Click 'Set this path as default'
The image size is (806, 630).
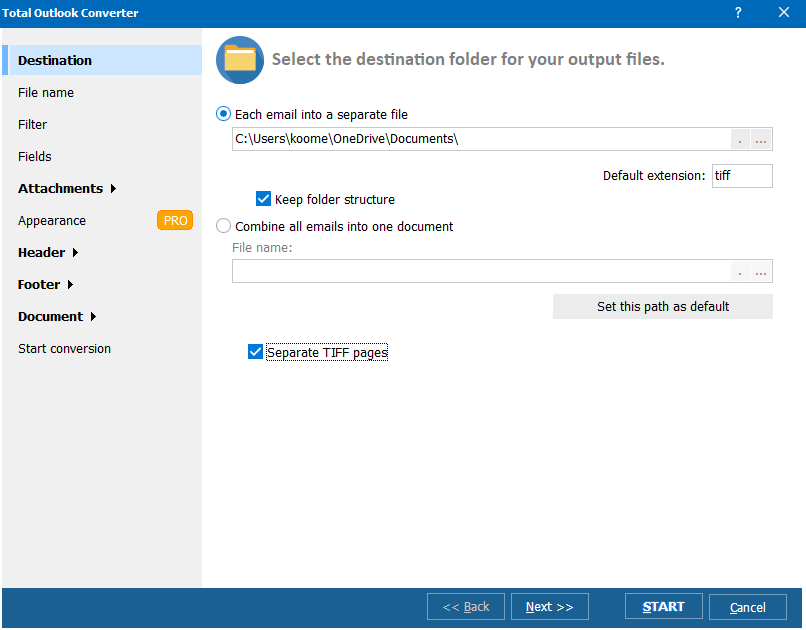pyautogui.click(x=662, y=306)
